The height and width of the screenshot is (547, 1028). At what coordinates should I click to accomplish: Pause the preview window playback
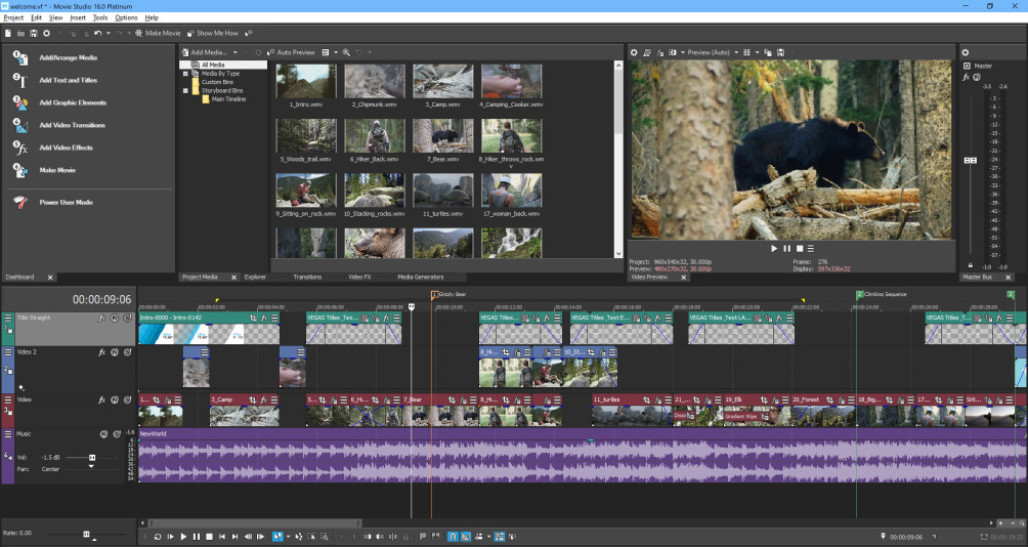tap(787, 249)
